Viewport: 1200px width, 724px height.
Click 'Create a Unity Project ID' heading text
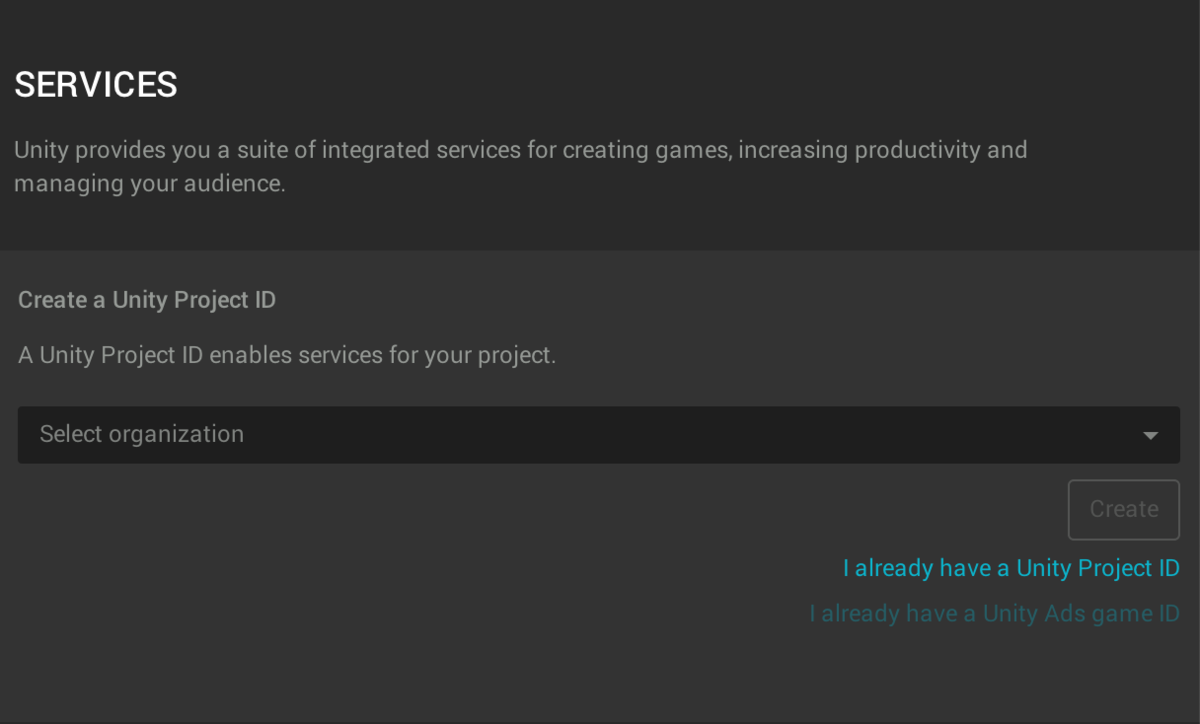147,300
